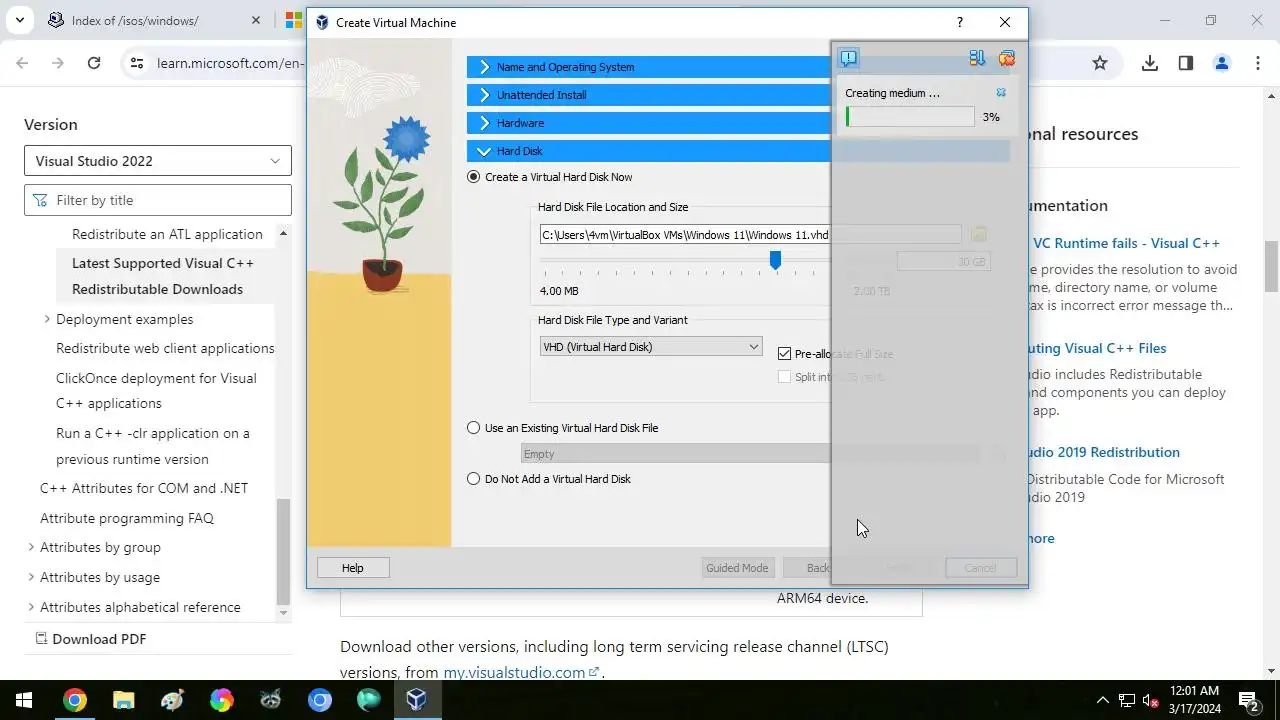Click Download PDF in sidebar

click(91, 639)
